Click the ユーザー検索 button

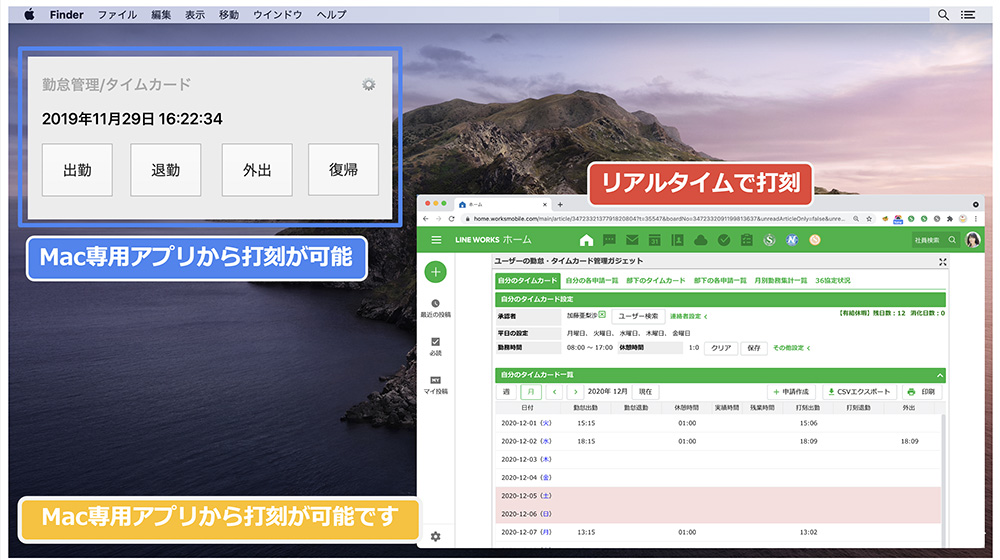click(638, 316)
